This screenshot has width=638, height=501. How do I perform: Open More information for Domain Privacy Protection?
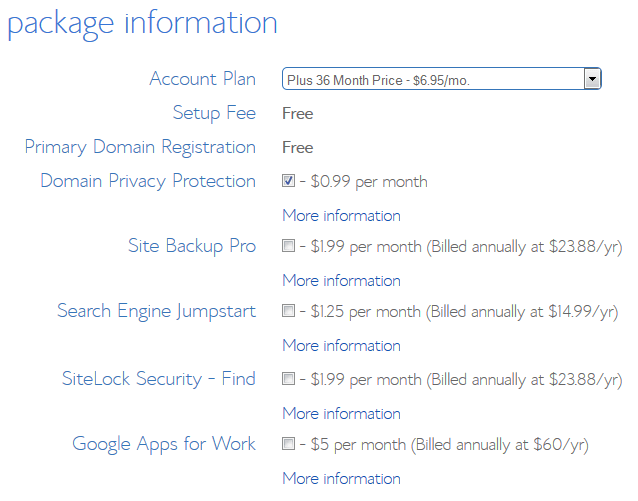click(341, 215)
